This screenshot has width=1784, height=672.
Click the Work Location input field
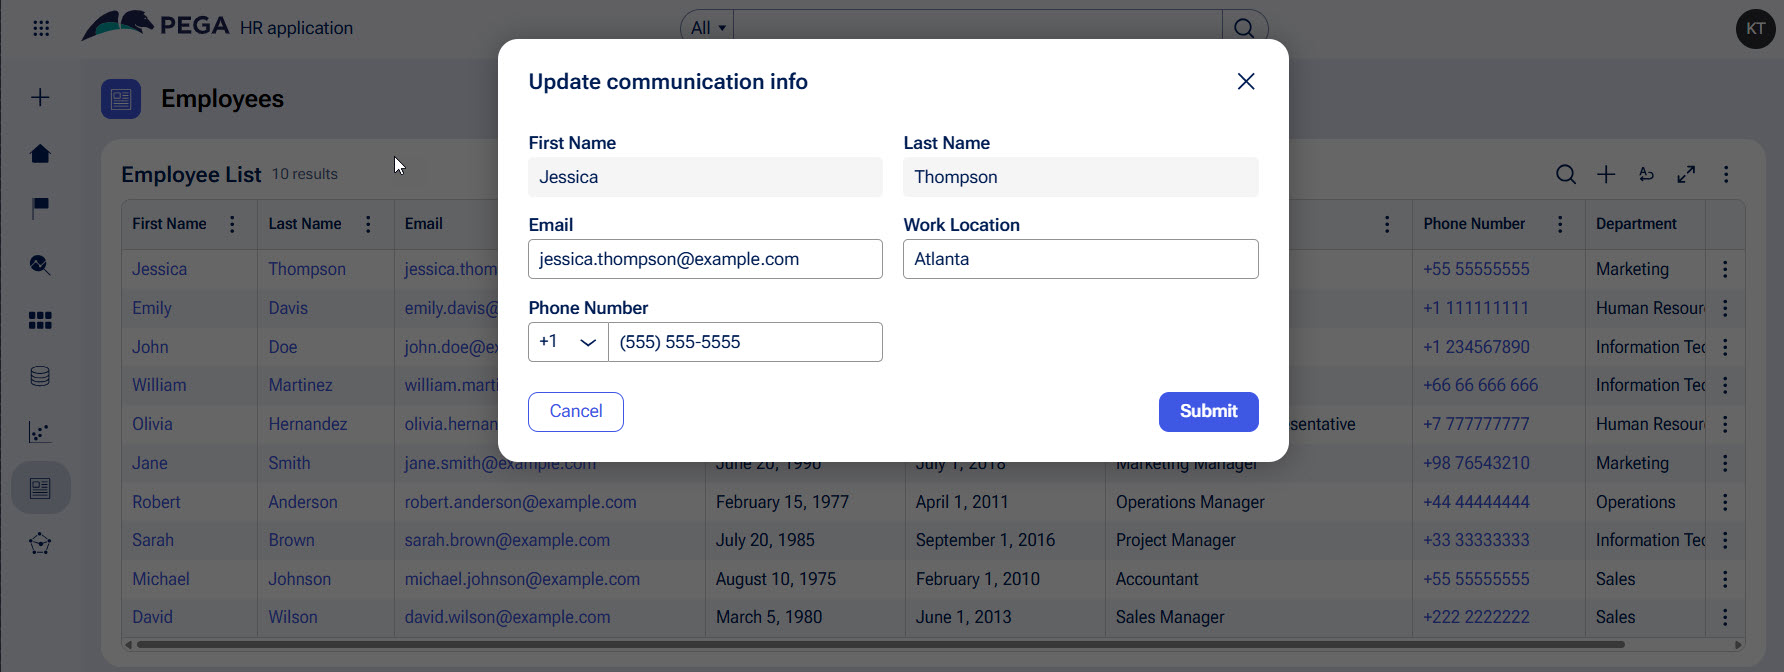pos(1080,259)
